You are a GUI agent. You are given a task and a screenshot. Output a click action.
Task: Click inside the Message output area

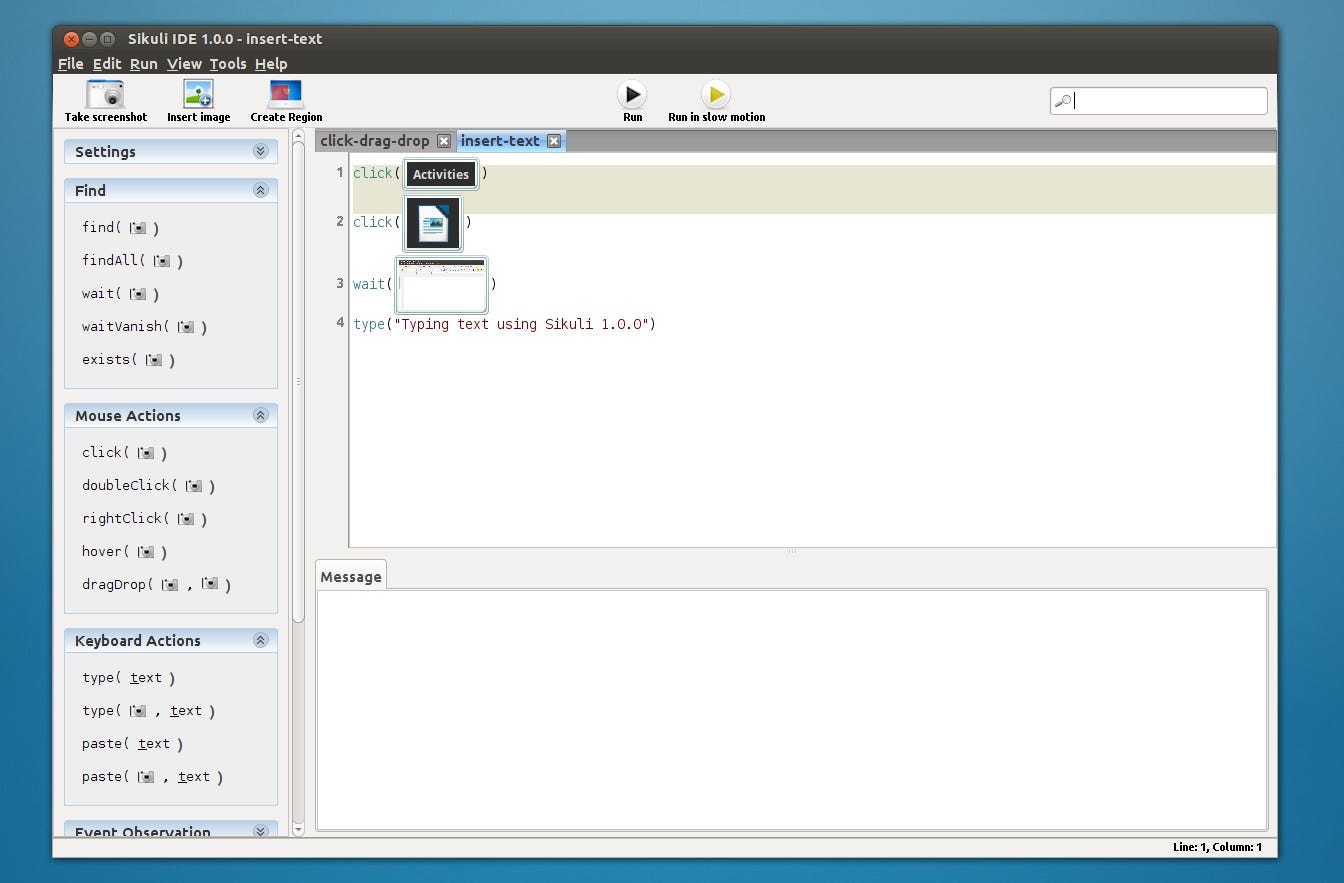(792, 710)
